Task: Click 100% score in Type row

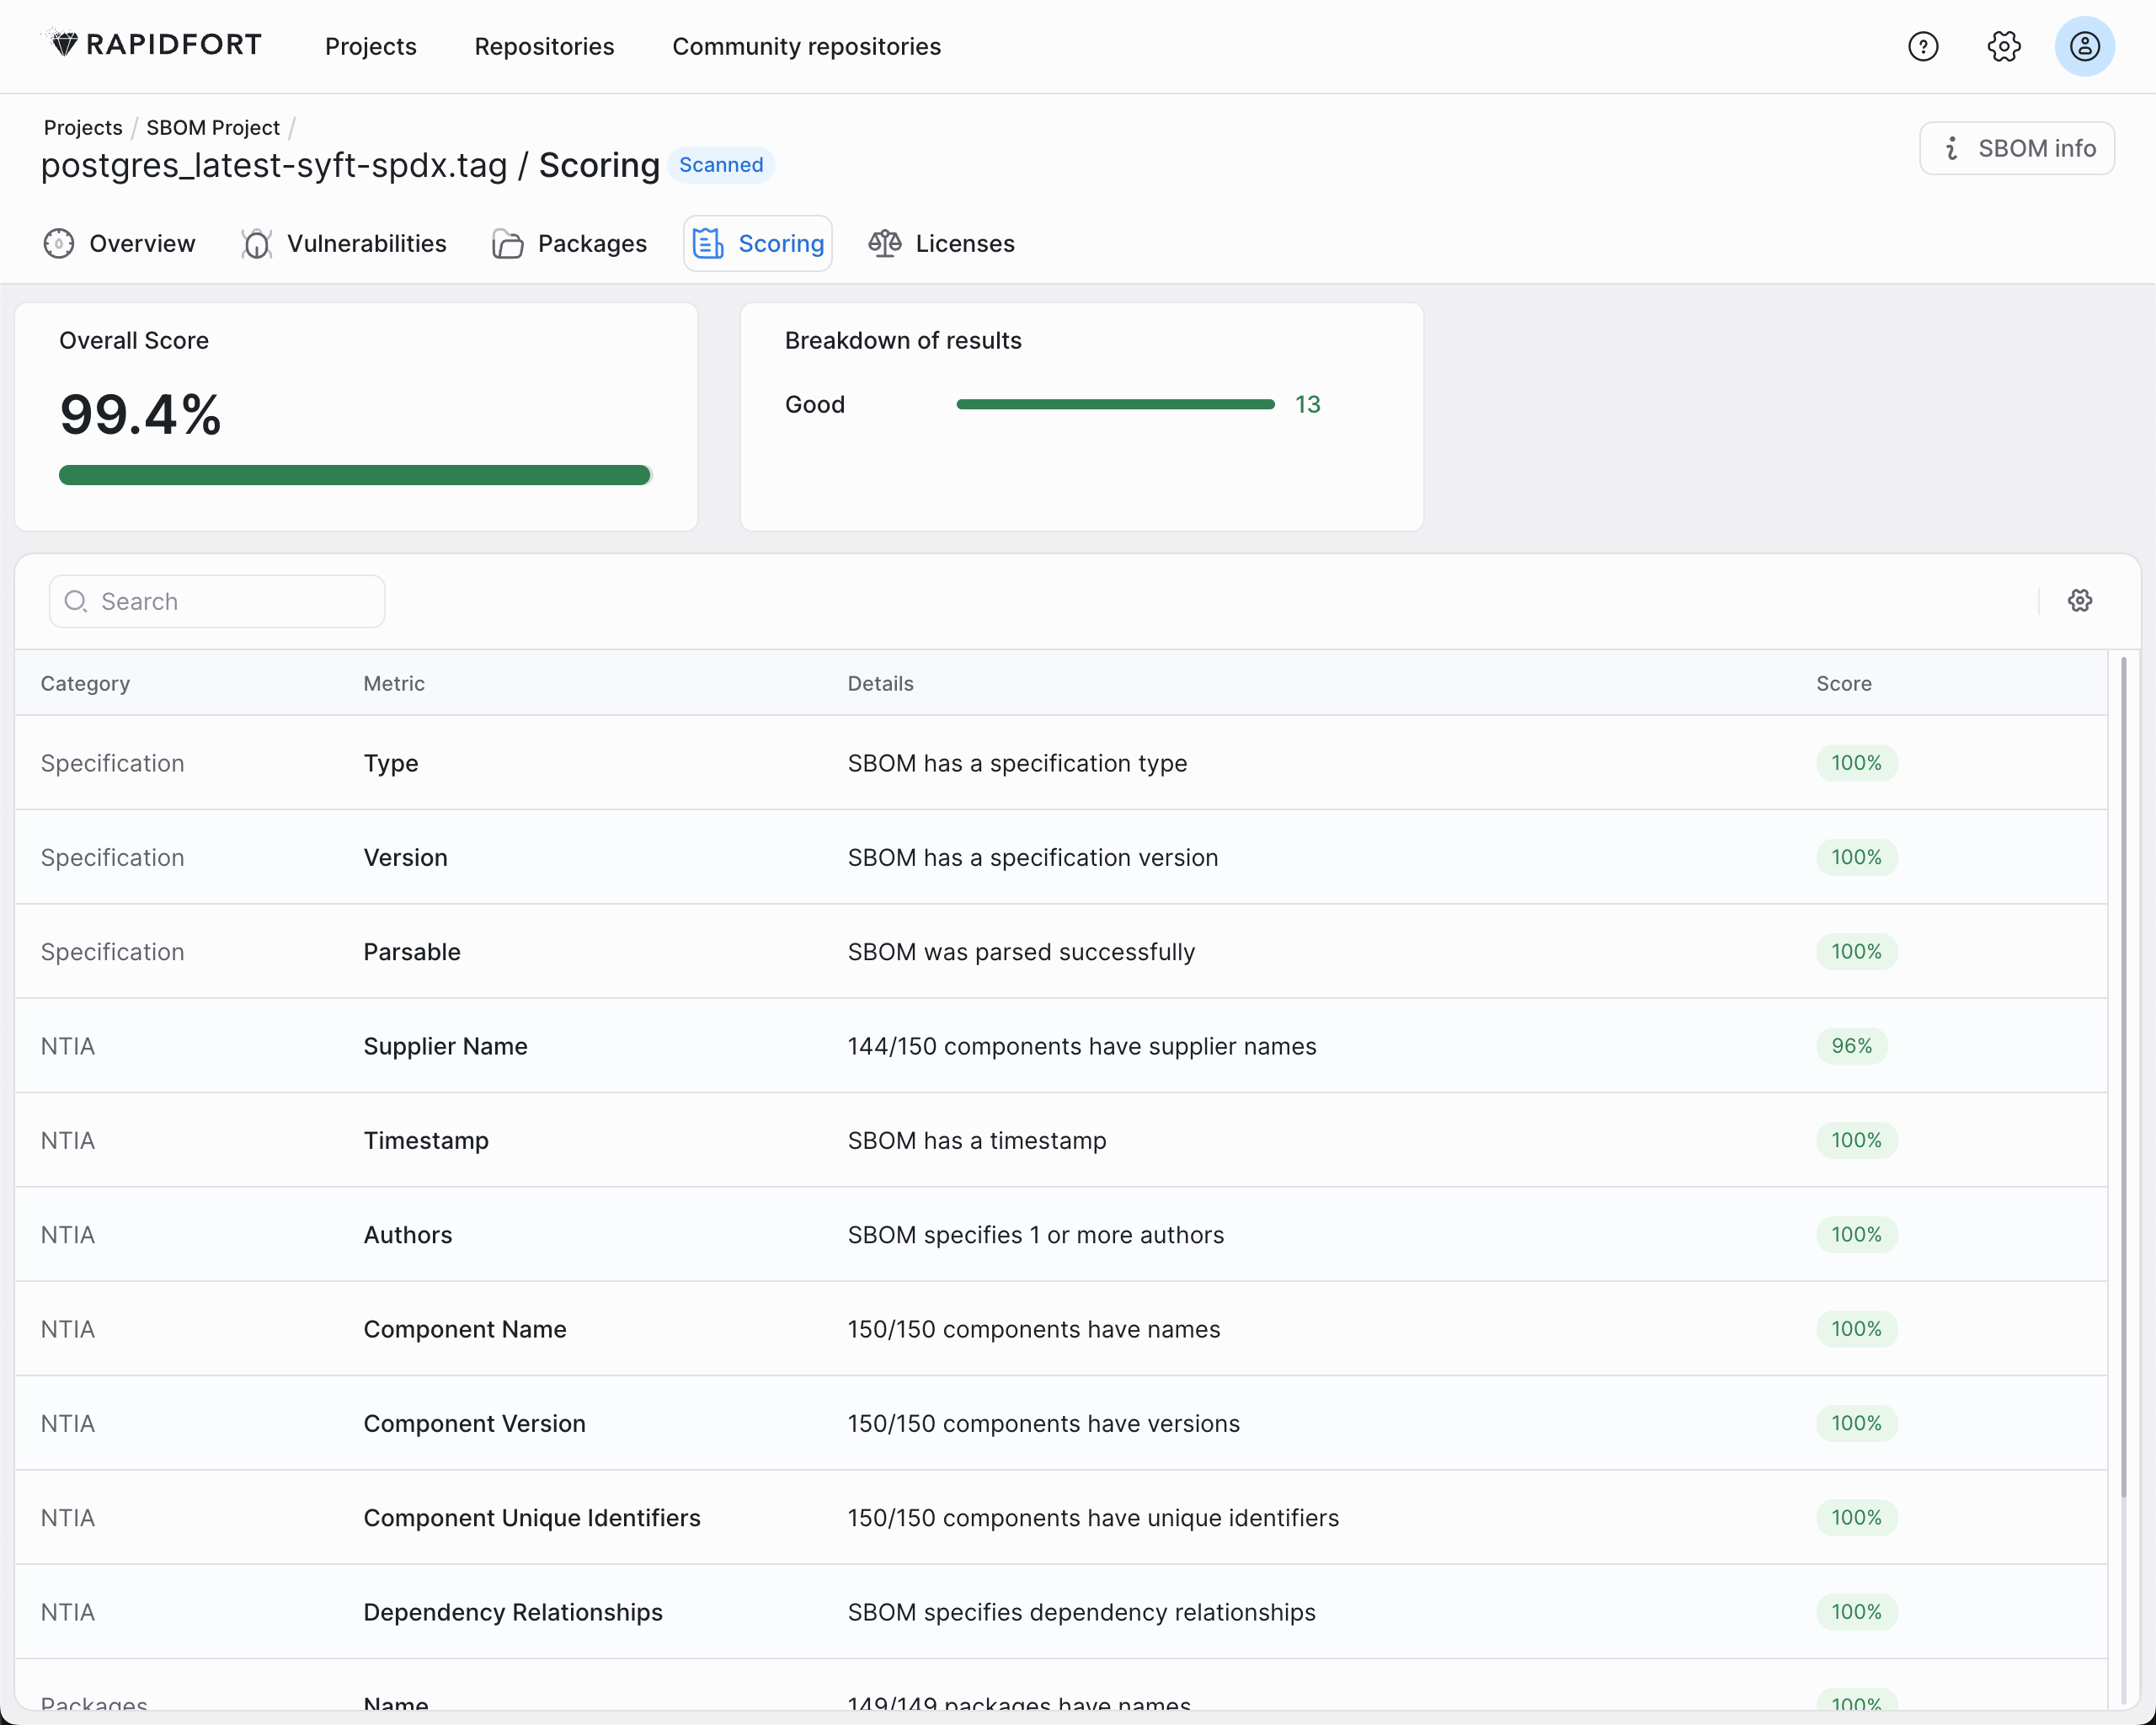Action: pyautogui.click(x=1856, y=763)
